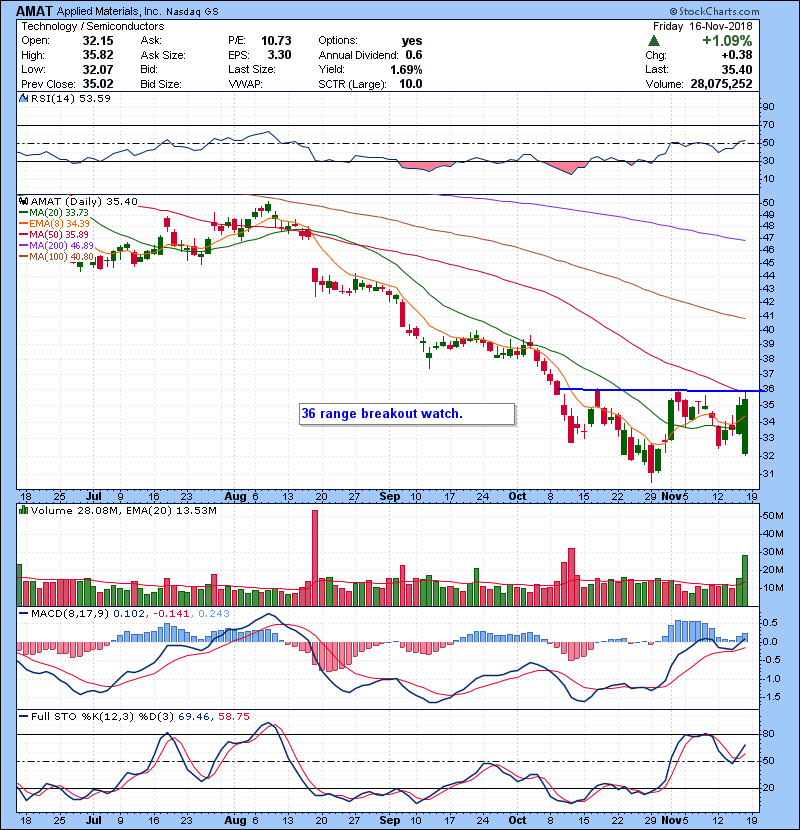
Task: Click the RSI value 53.59
Action: click(x=93, y=98)
